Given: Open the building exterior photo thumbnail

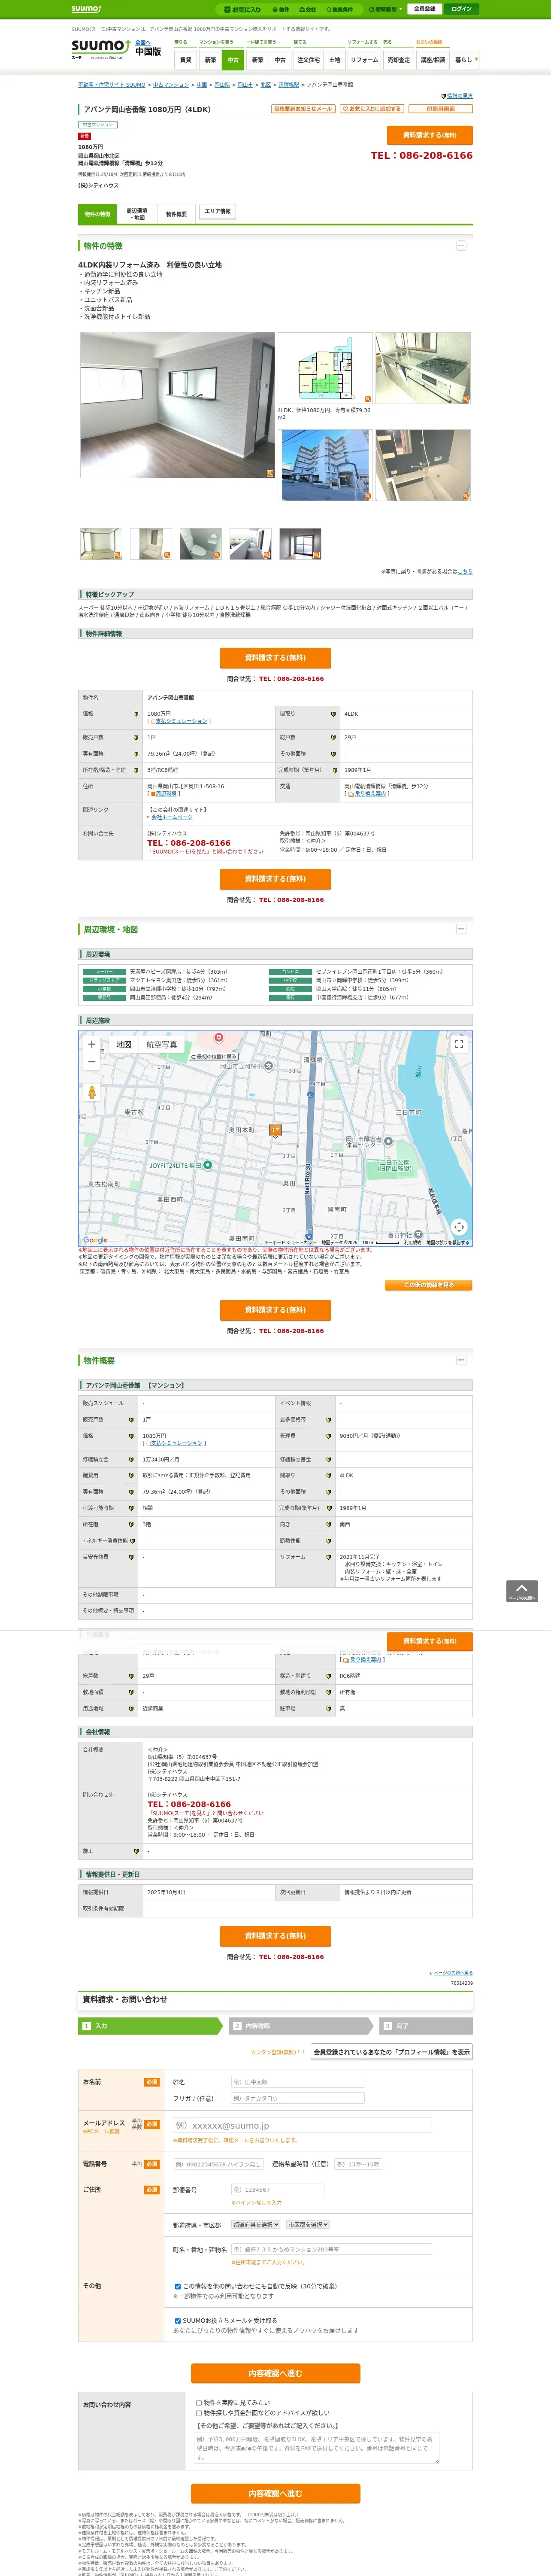Looking at the screenshot, I should pos(324,465).
